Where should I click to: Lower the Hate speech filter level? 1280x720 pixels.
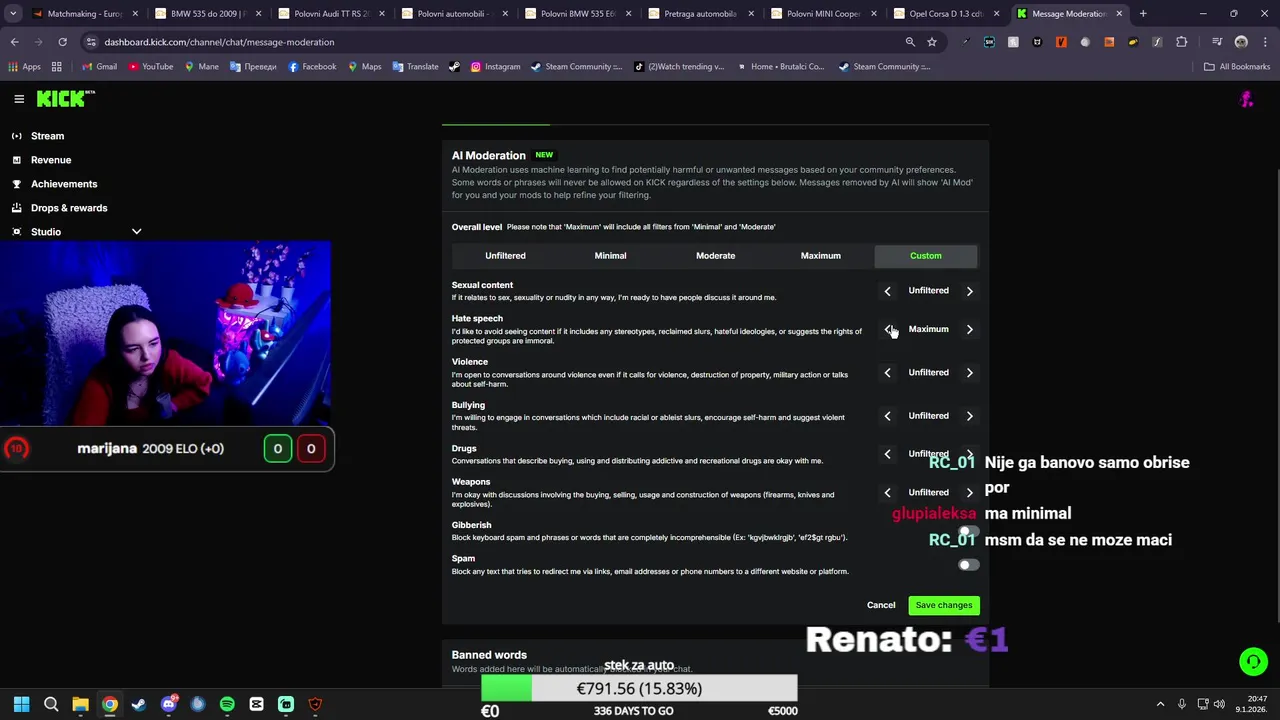pyautogui.click(x=887, y=329)
